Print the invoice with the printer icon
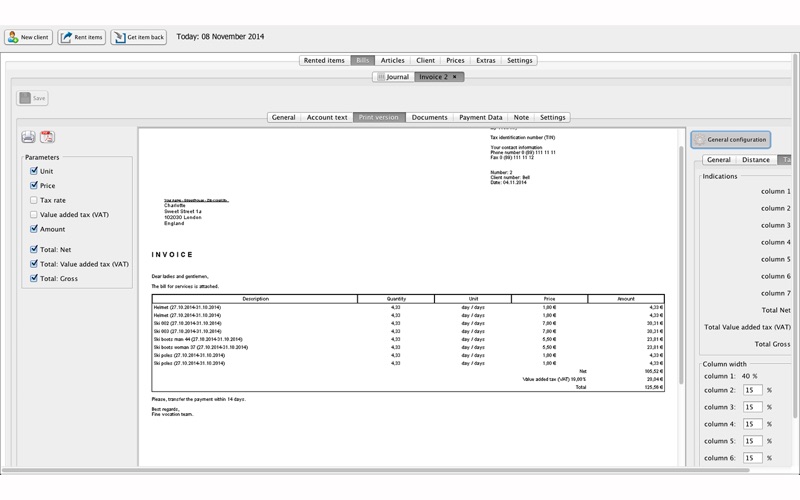Viewport: 800px width, 500px height. tap(29, 137)
